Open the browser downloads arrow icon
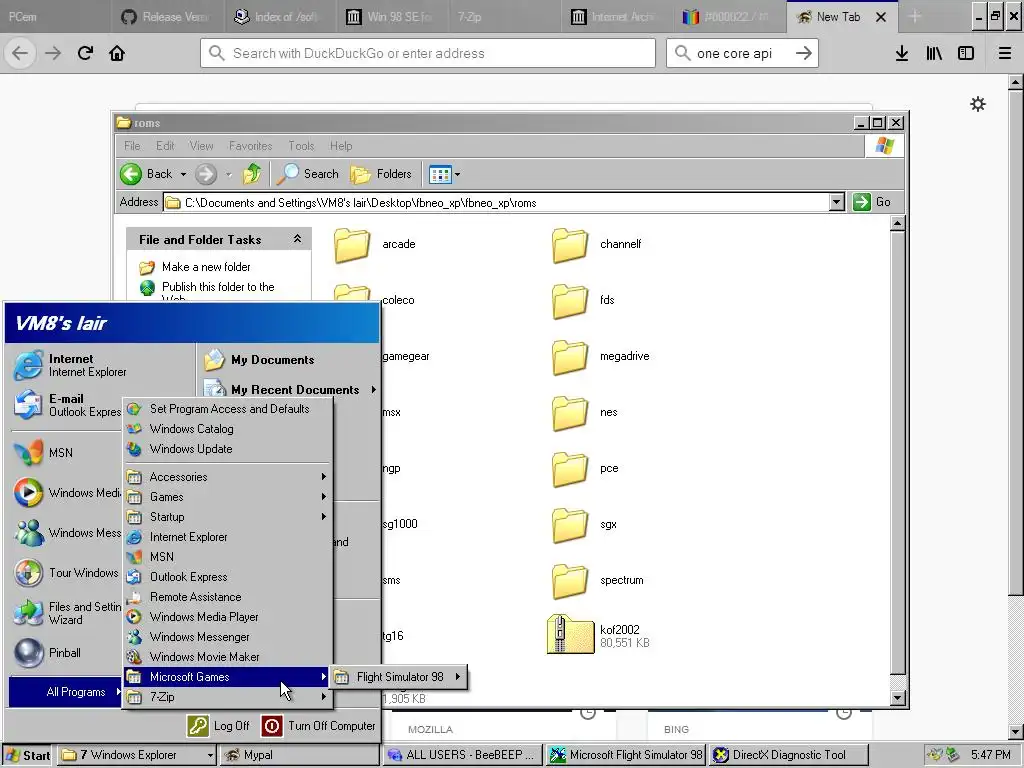This screenshot has height=768, width=1024. (902, 54)
